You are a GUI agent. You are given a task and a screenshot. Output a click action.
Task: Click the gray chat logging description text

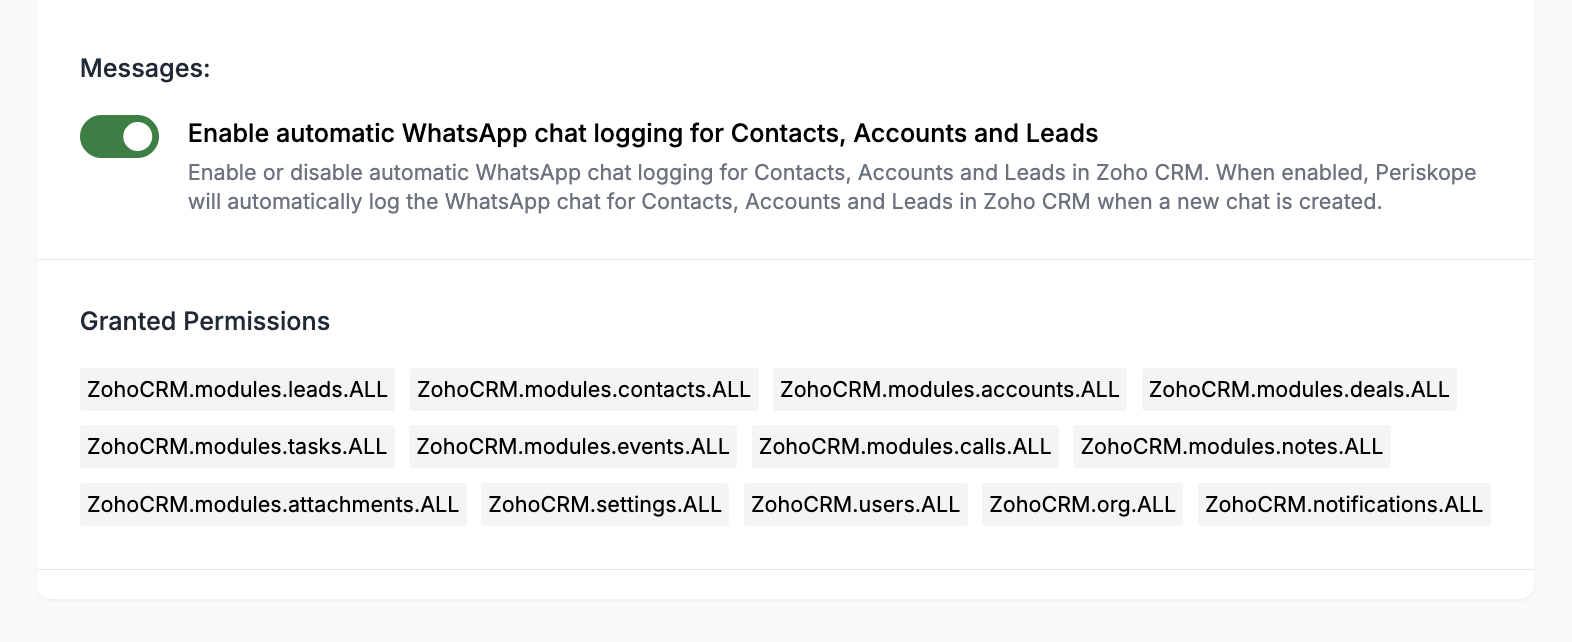(832, 187)
